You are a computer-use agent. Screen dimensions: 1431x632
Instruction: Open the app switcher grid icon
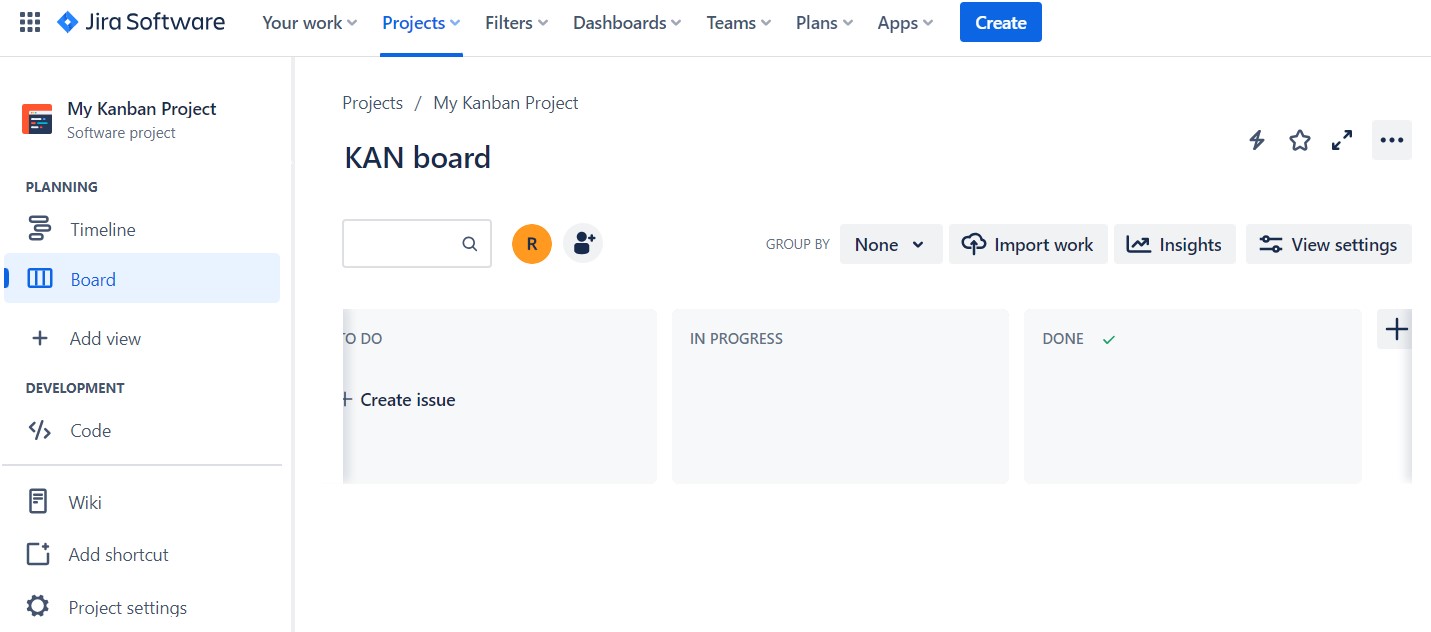[30, 22]
